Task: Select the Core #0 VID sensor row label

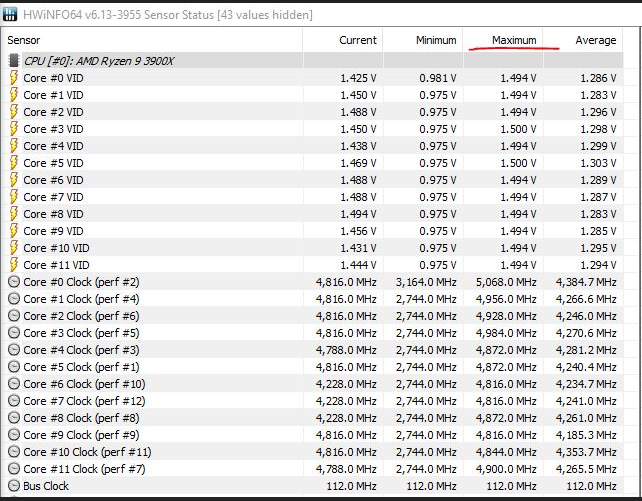Action: coord(53,78)
